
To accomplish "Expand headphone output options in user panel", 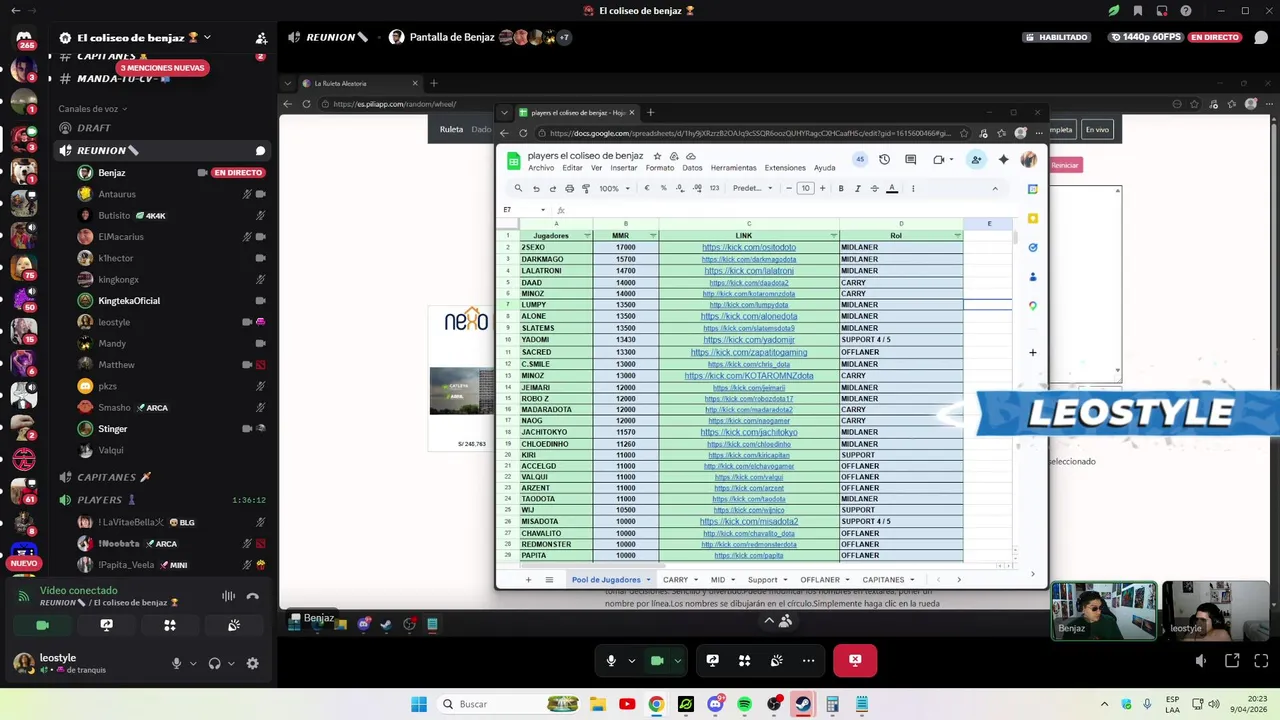I will pos(231,663).
